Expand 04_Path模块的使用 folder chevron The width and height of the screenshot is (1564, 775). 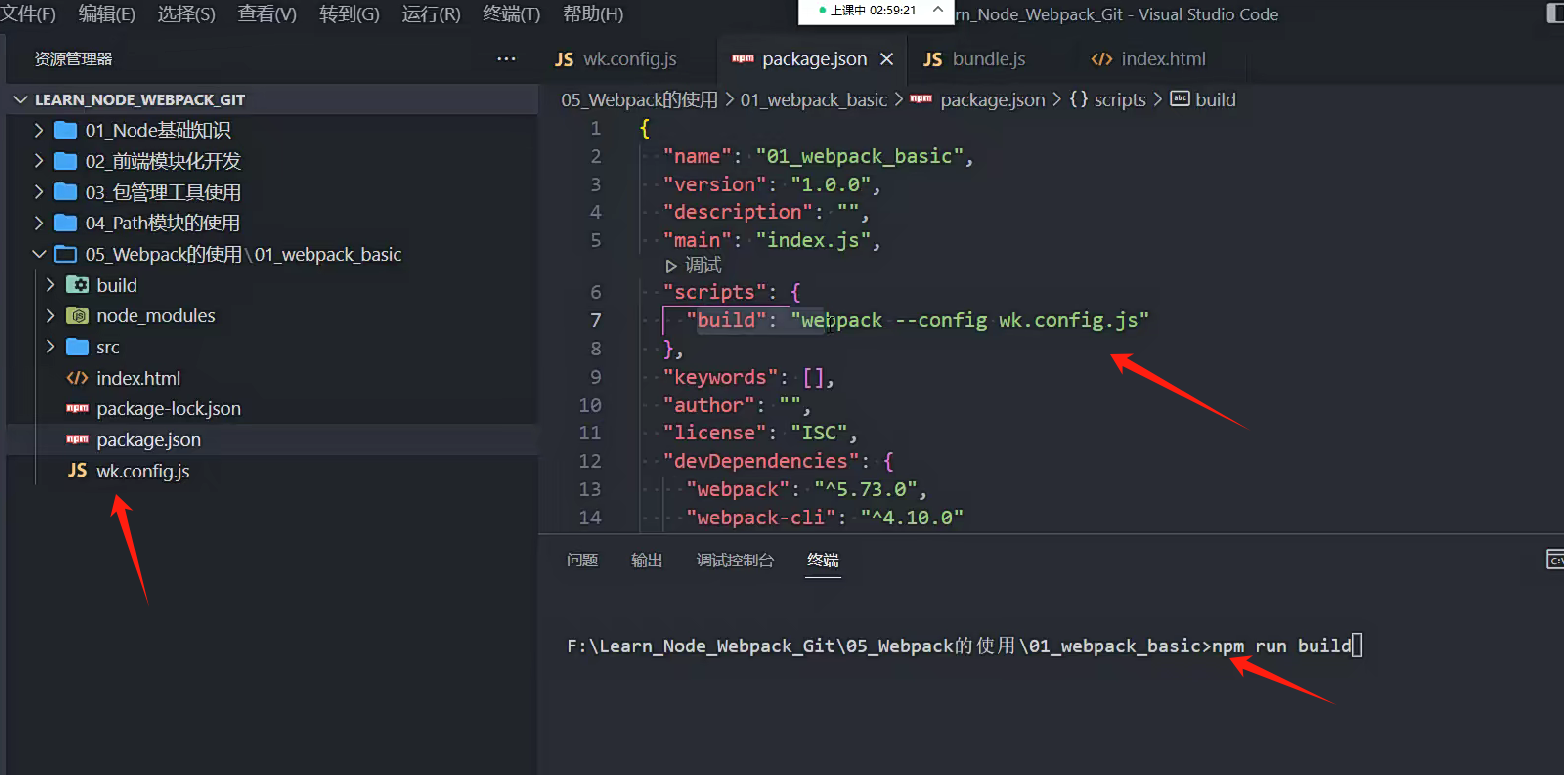pyautogui.click(x=38, y=223)
